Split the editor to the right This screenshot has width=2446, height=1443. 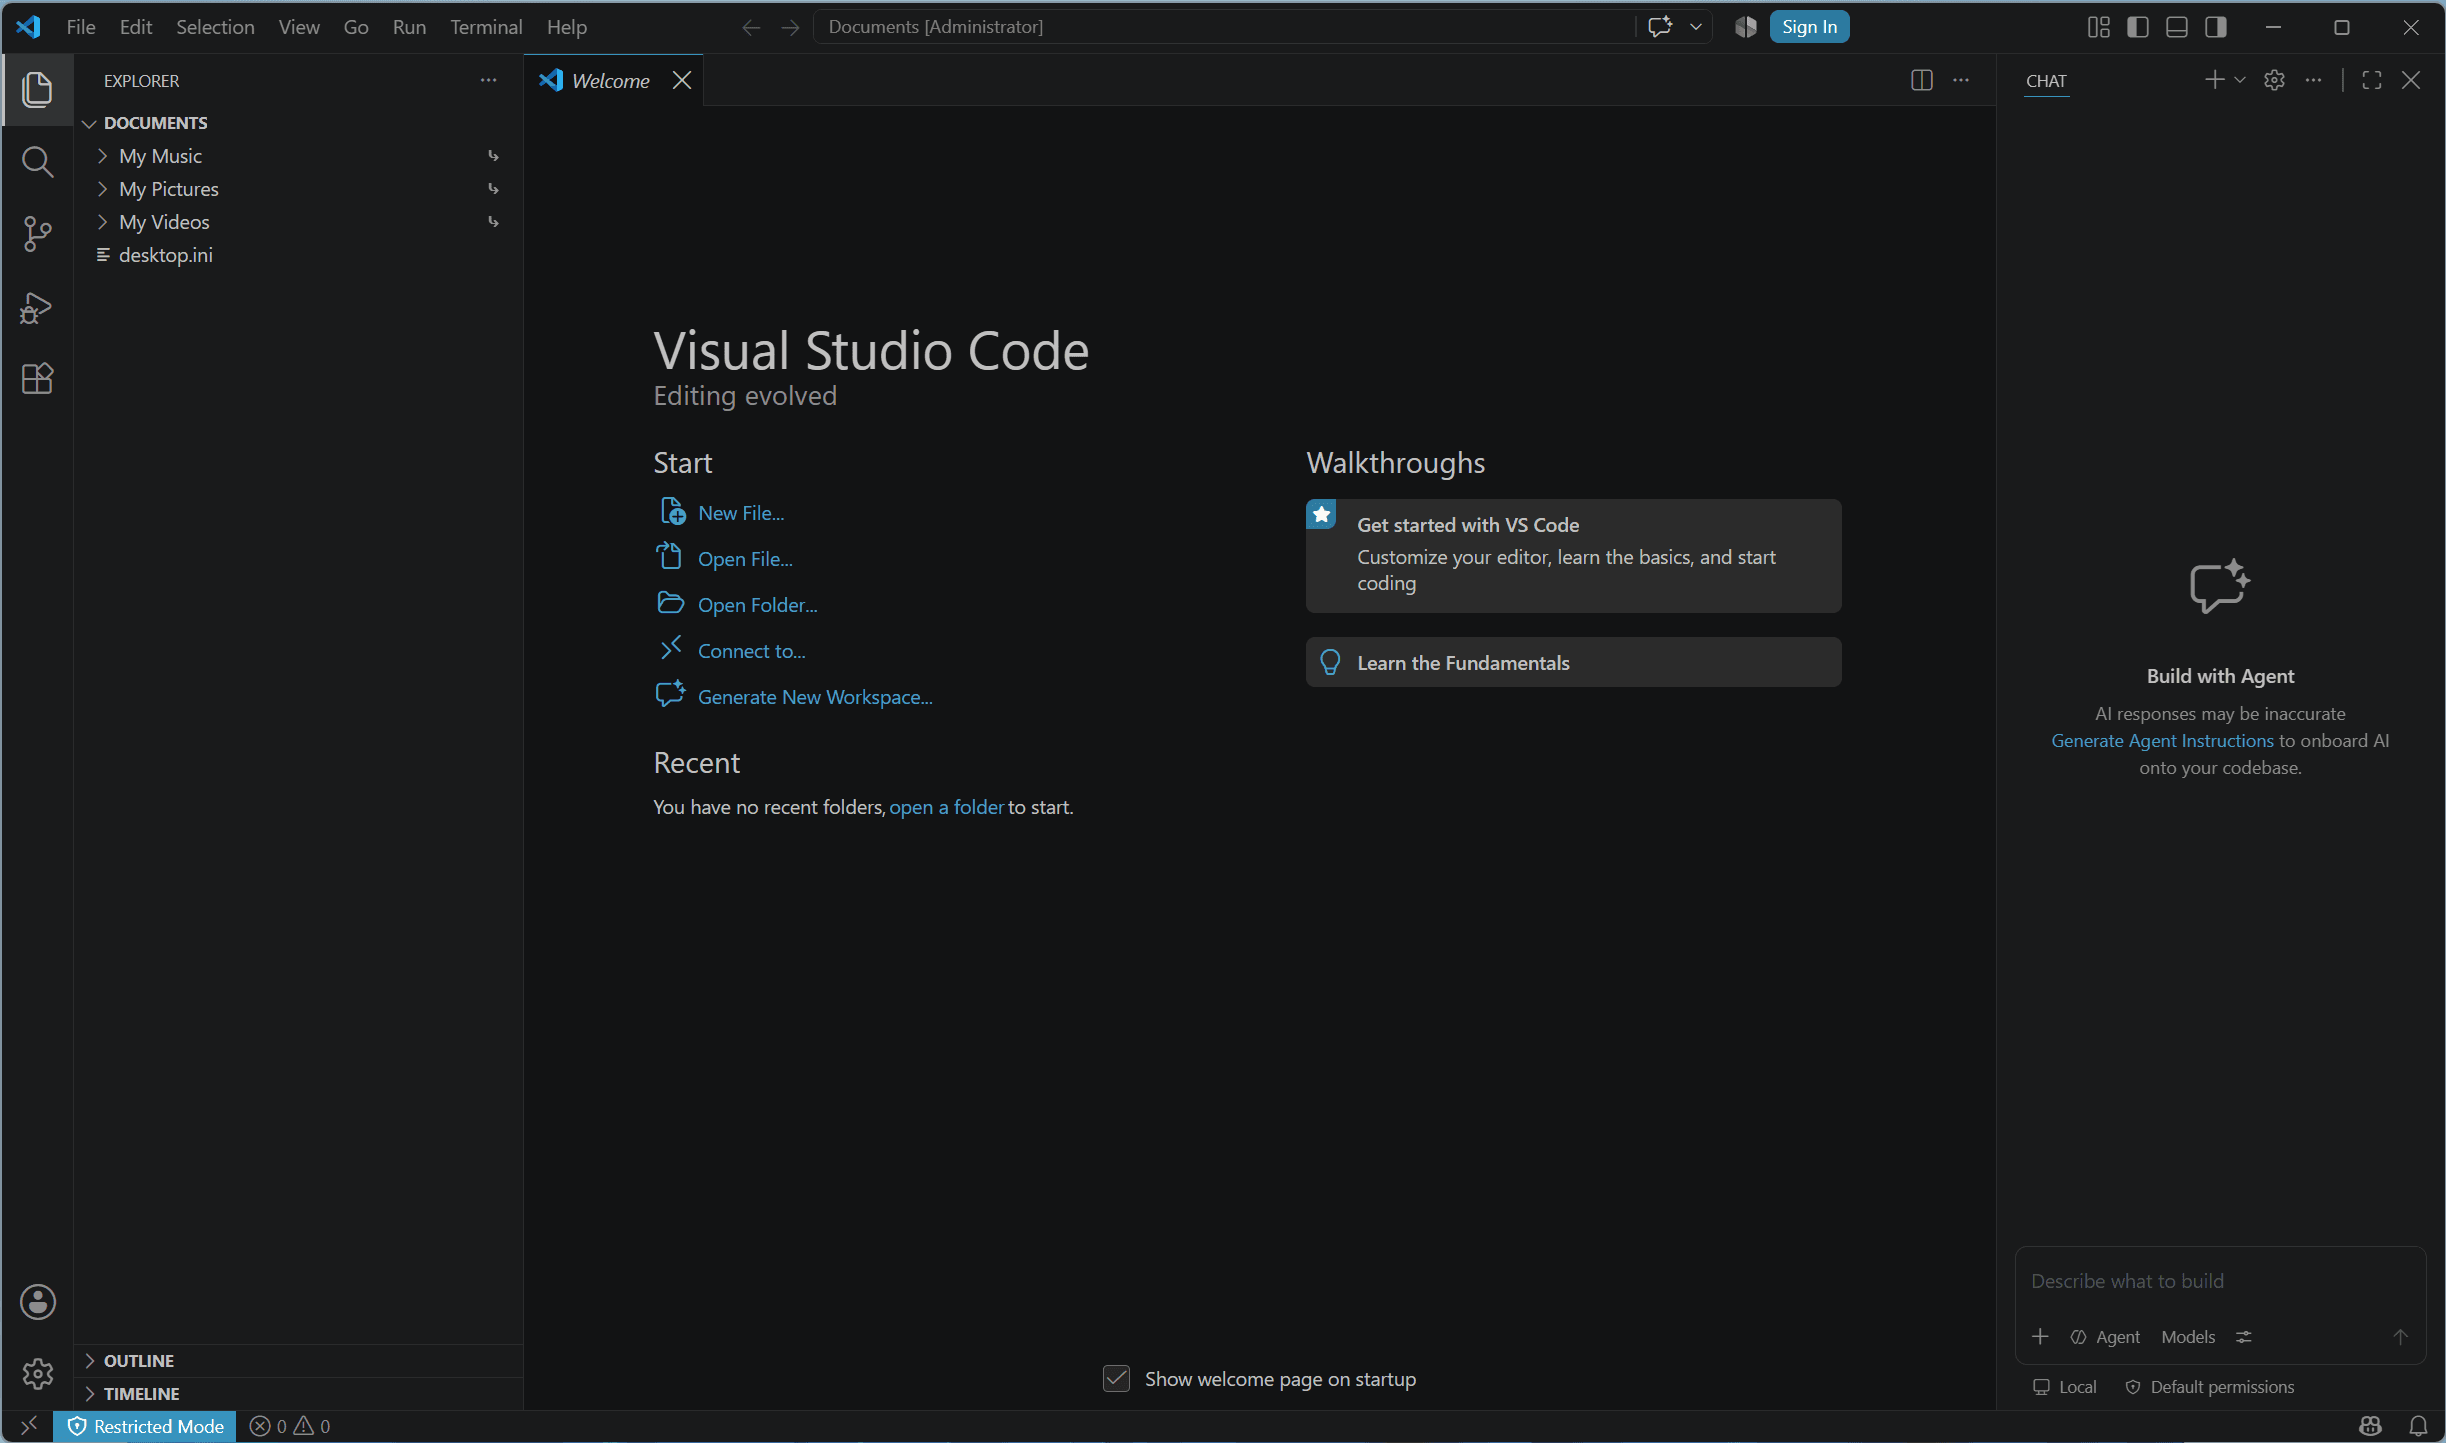click(x=1921, y=80)
